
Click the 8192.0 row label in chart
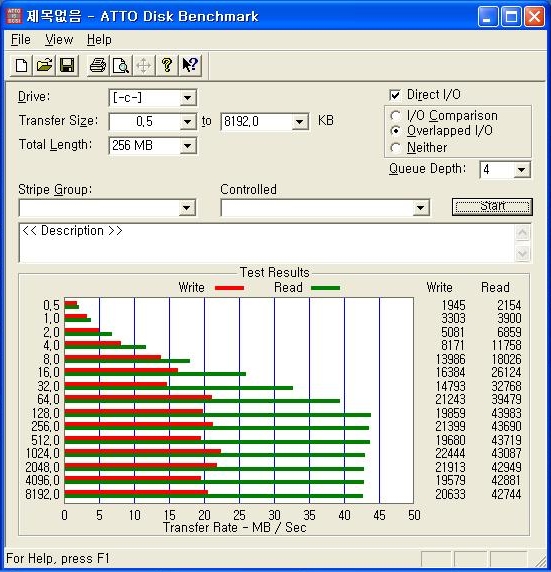42,494
